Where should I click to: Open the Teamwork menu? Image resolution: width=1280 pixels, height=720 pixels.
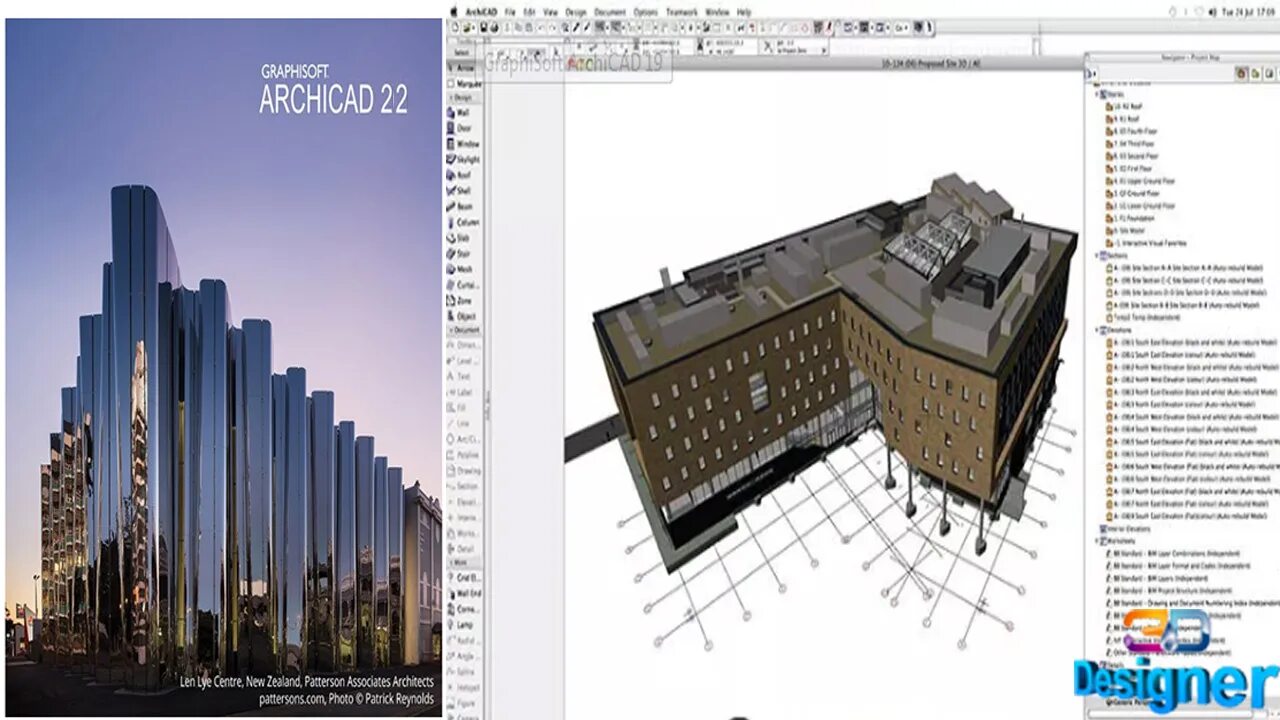[682, 11]
